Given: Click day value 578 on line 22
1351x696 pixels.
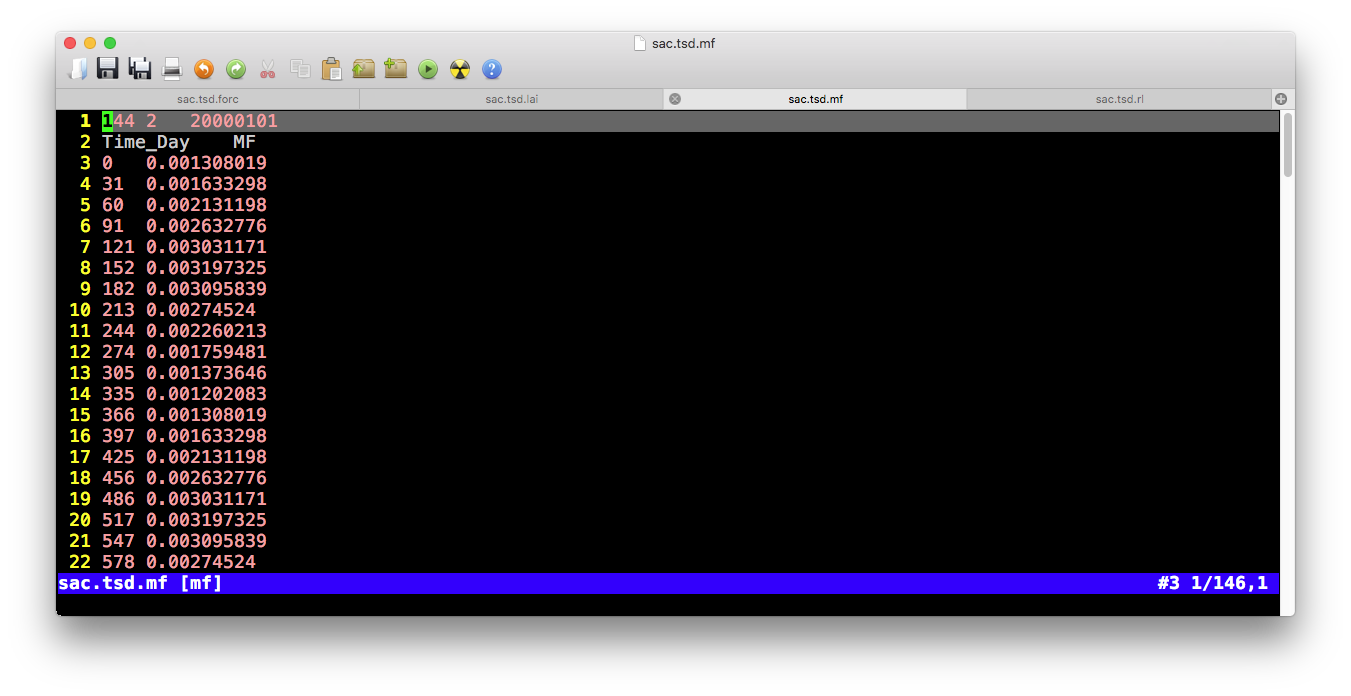Looking at the screenshot, I should tap(118, 562).
